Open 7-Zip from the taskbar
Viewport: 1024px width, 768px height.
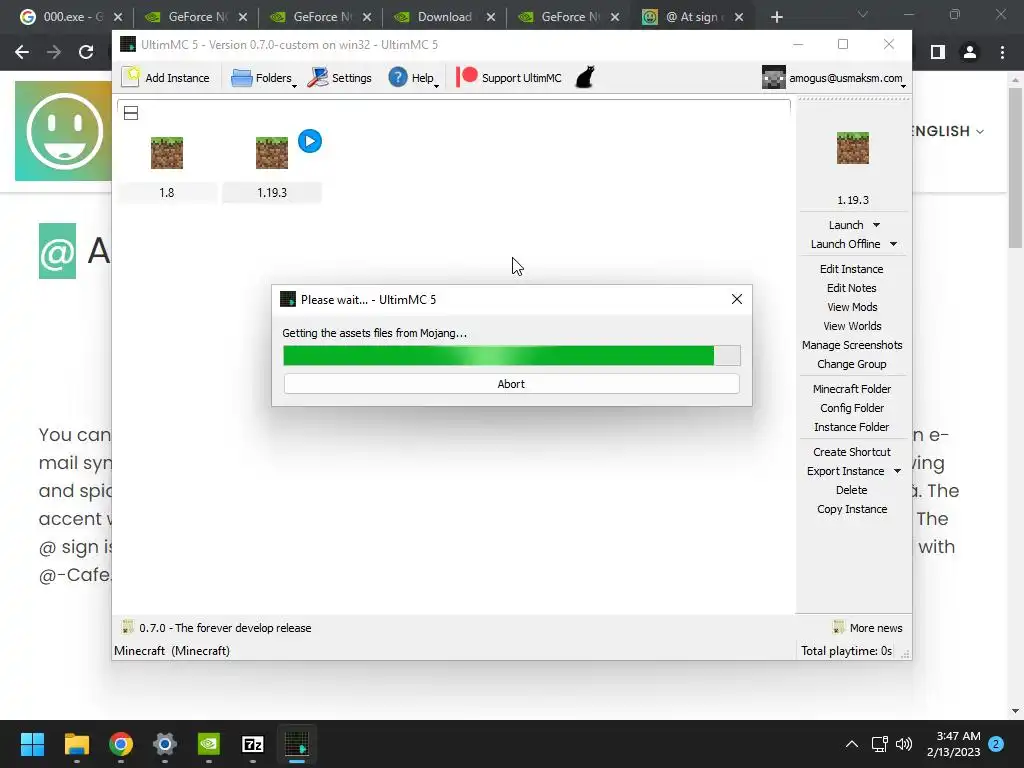[x=253, y=744]
